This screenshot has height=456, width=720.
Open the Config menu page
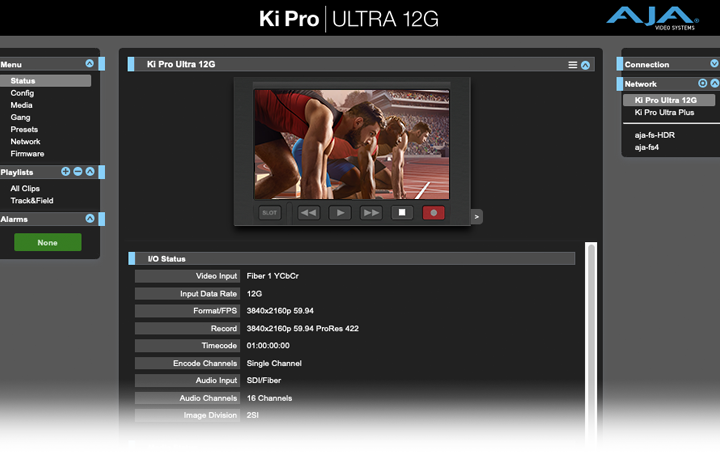[x=22, y=93]
